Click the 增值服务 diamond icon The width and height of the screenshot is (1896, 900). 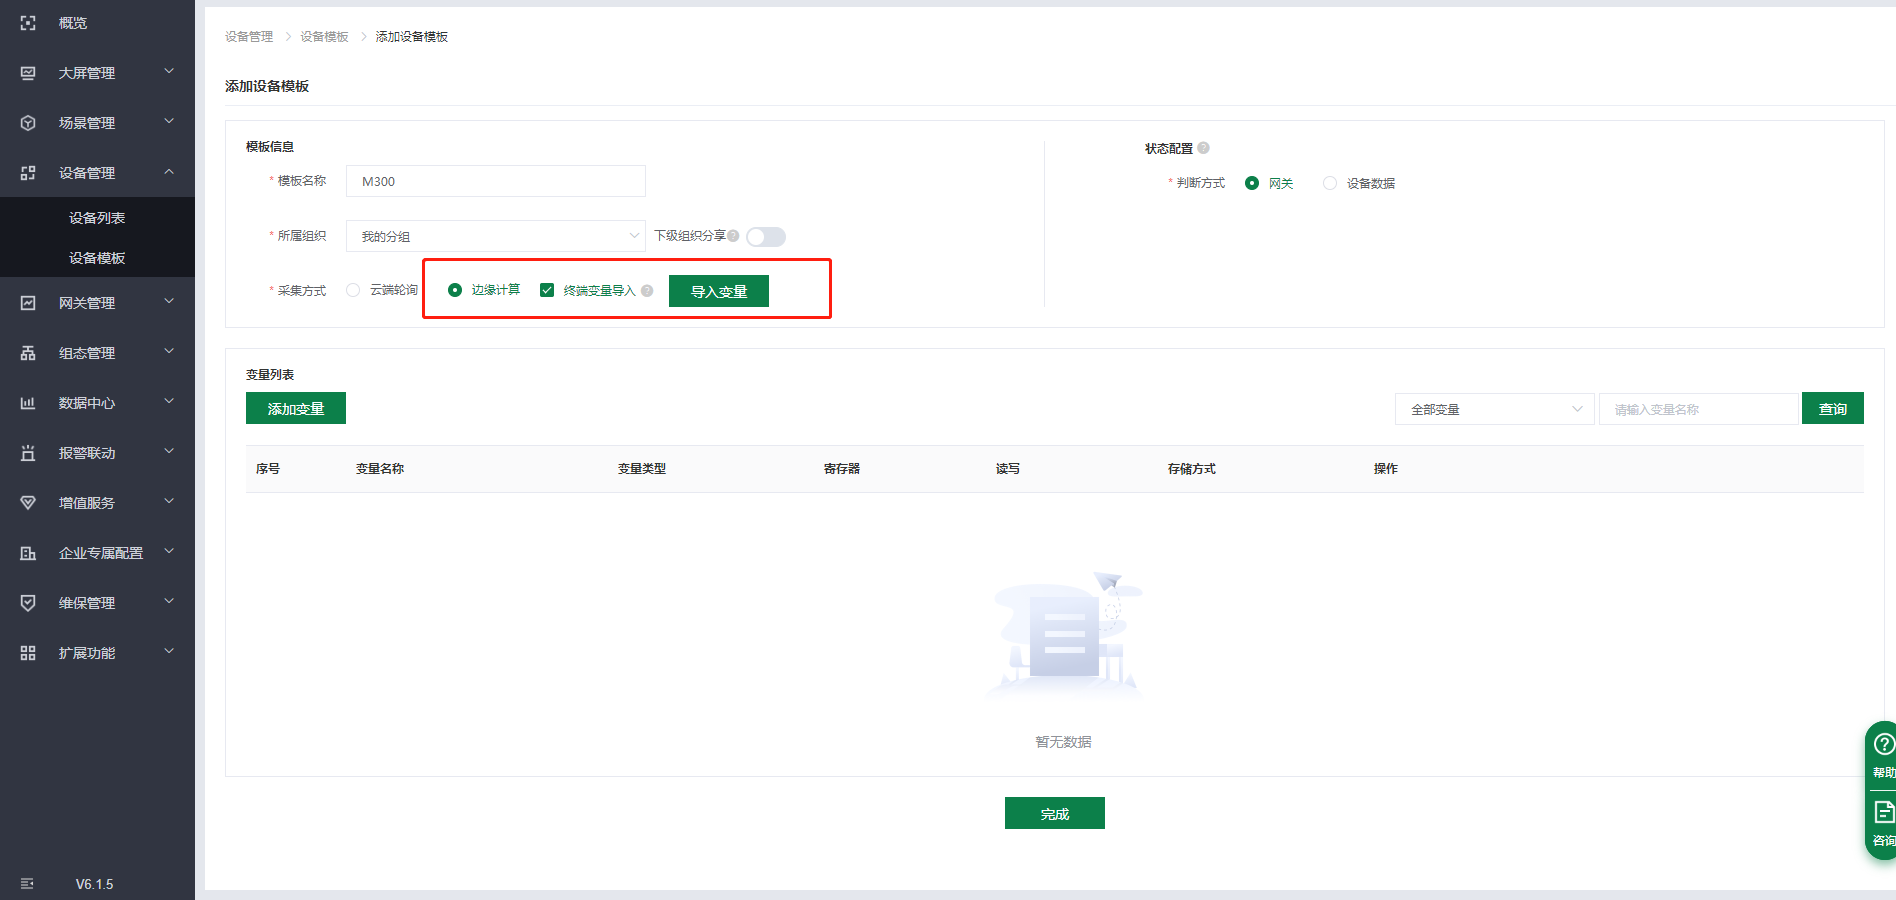pyautogui.click(x=28, y=503)
